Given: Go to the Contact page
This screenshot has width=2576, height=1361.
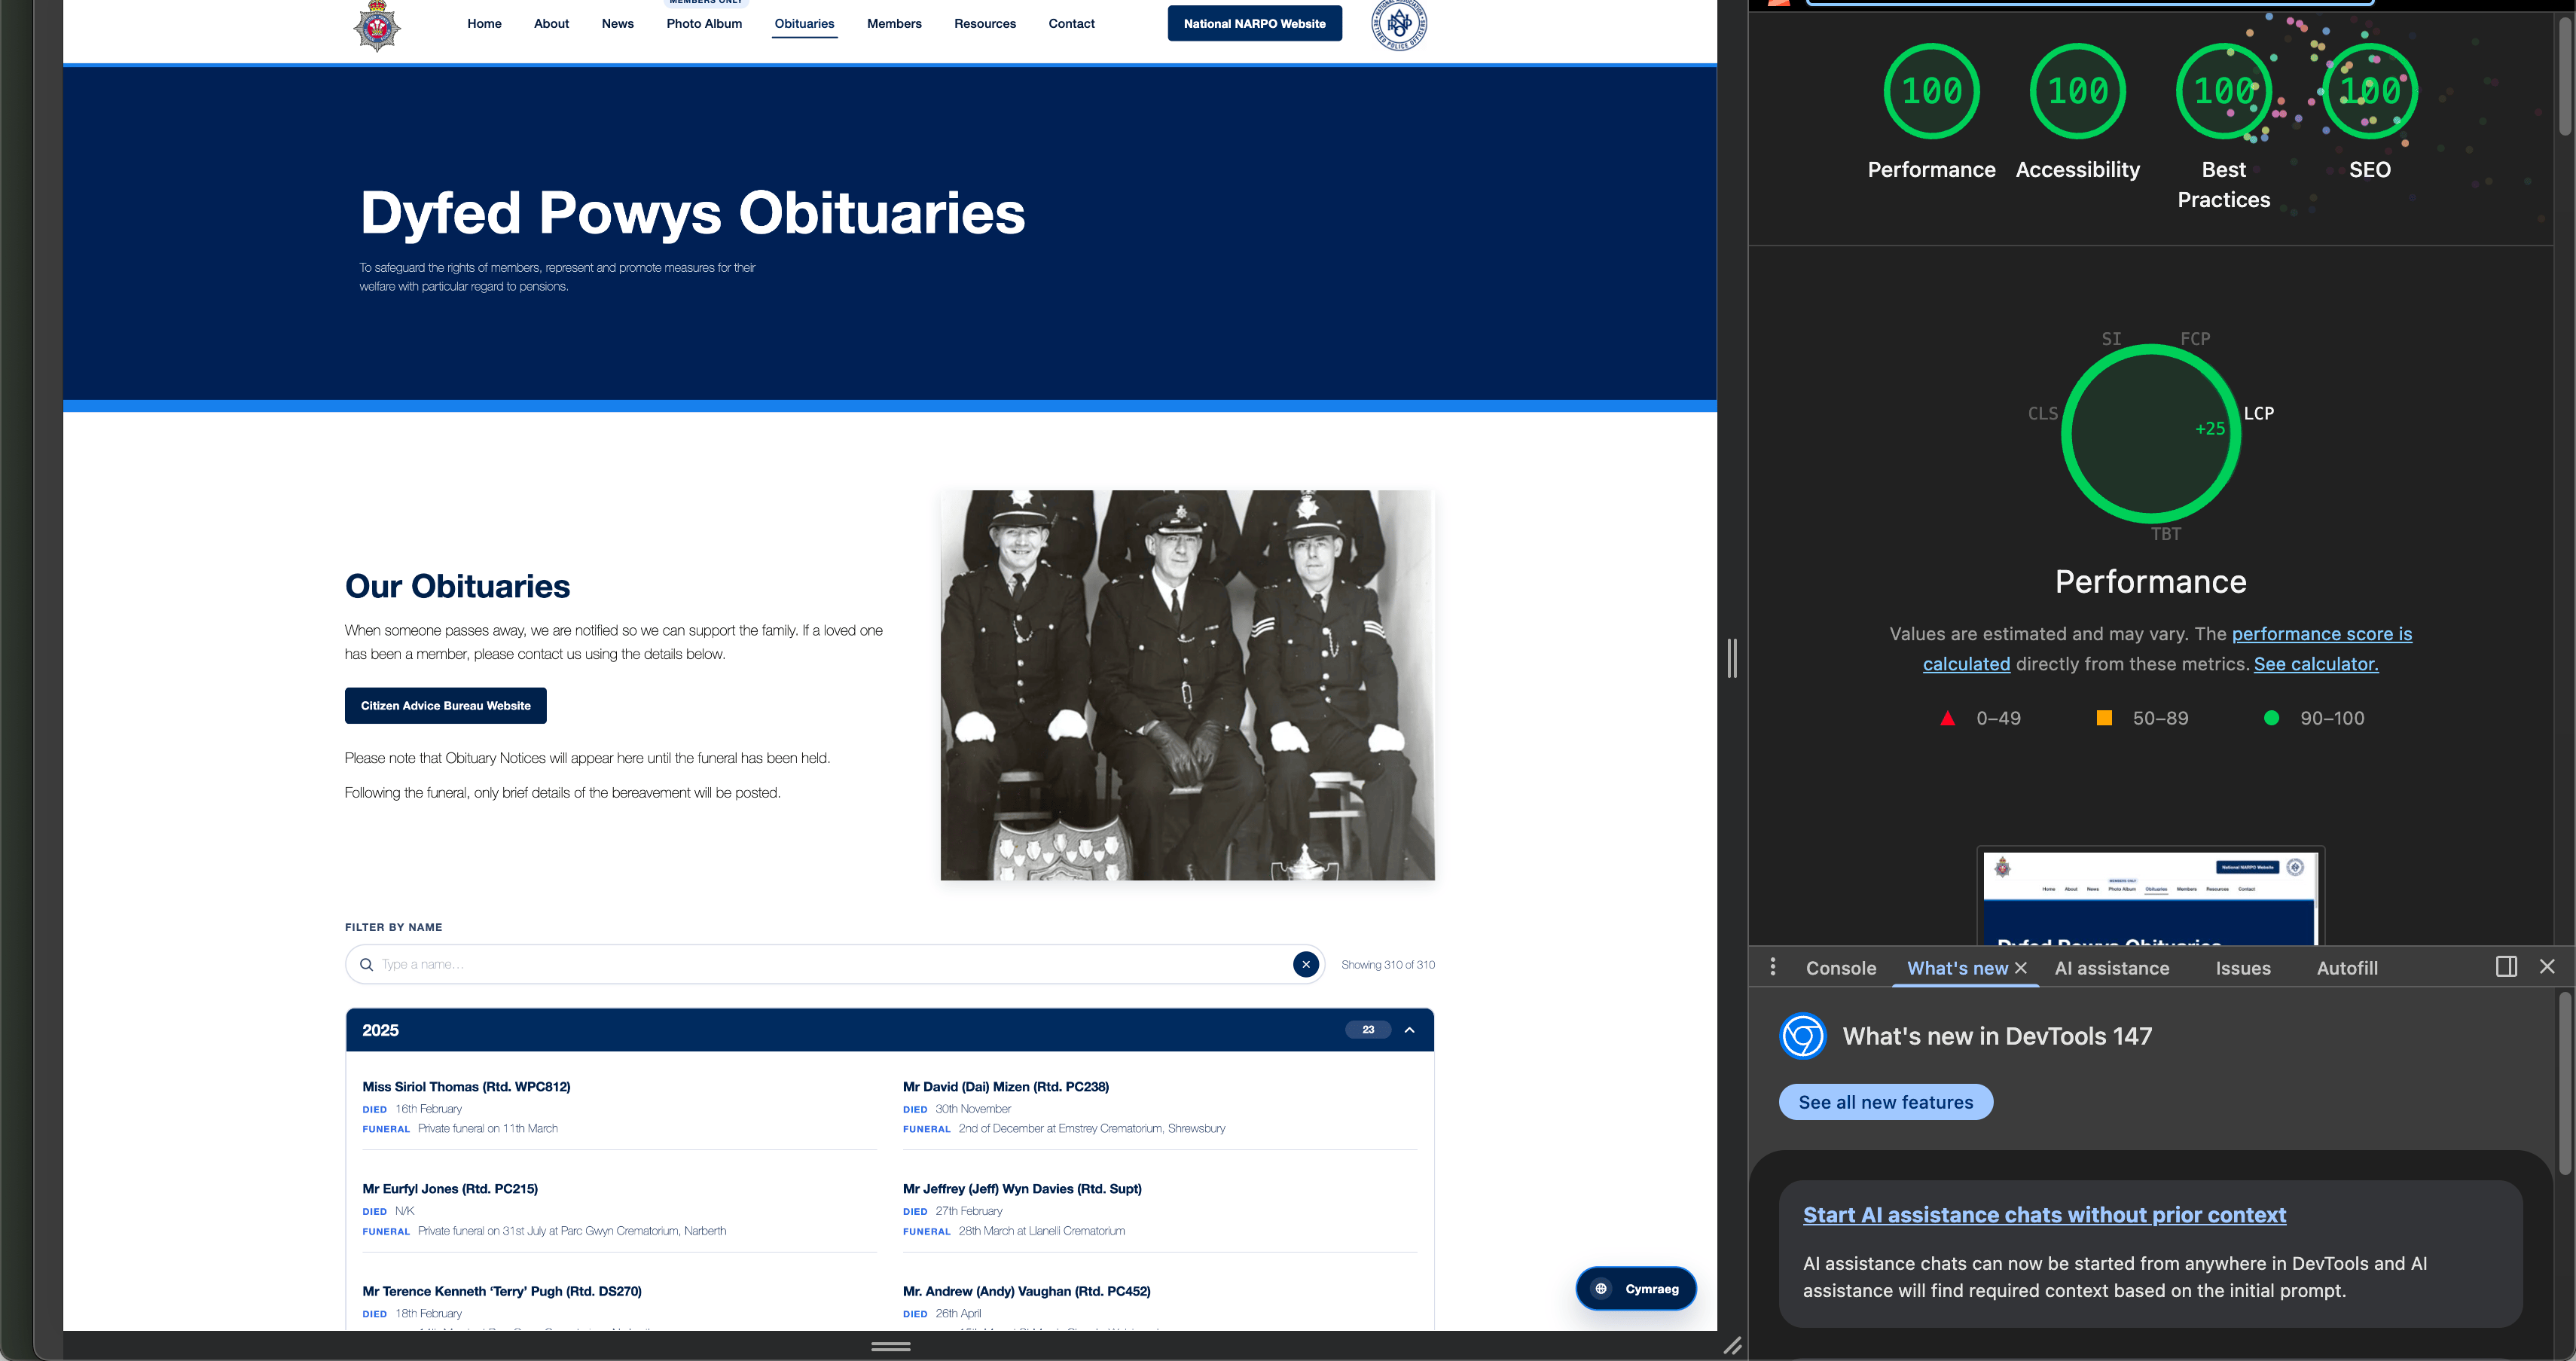Looking at the screenshot, I should click(x=1071, y=24).
